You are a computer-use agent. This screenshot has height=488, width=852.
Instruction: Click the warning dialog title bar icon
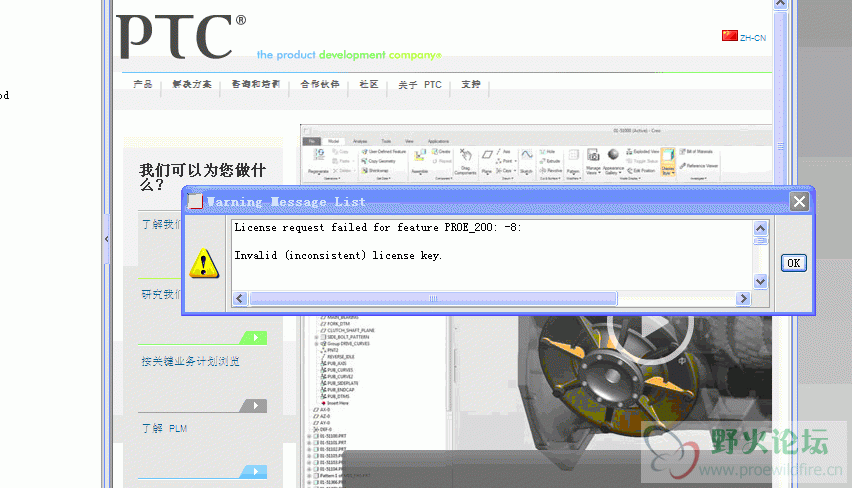point(195,202)
